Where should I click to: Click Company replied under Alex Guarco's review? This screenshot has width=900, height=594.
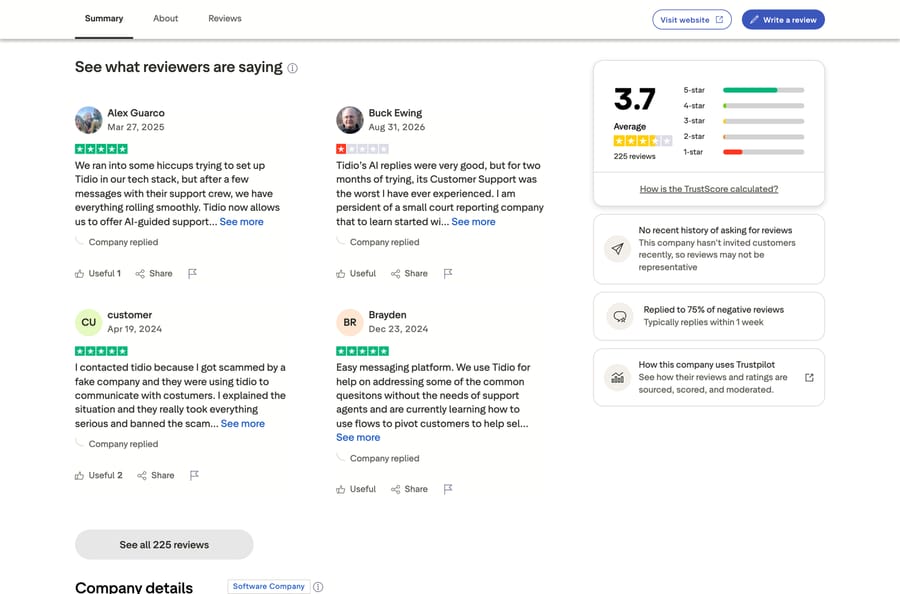pos(123,242)
